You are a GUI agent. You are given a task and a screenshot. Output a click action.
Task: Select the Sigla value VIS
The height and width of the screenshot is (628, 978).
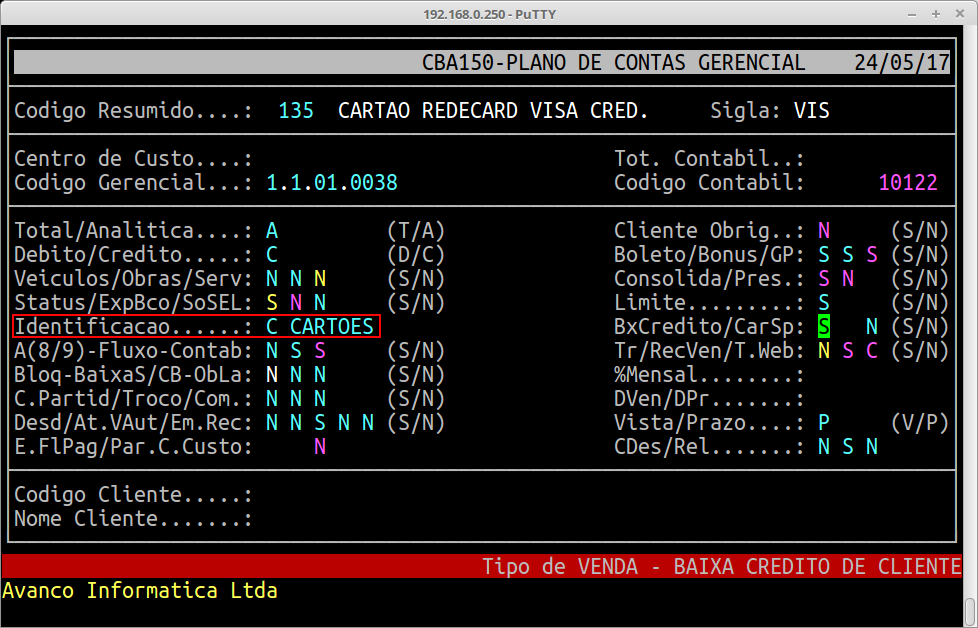811,110
